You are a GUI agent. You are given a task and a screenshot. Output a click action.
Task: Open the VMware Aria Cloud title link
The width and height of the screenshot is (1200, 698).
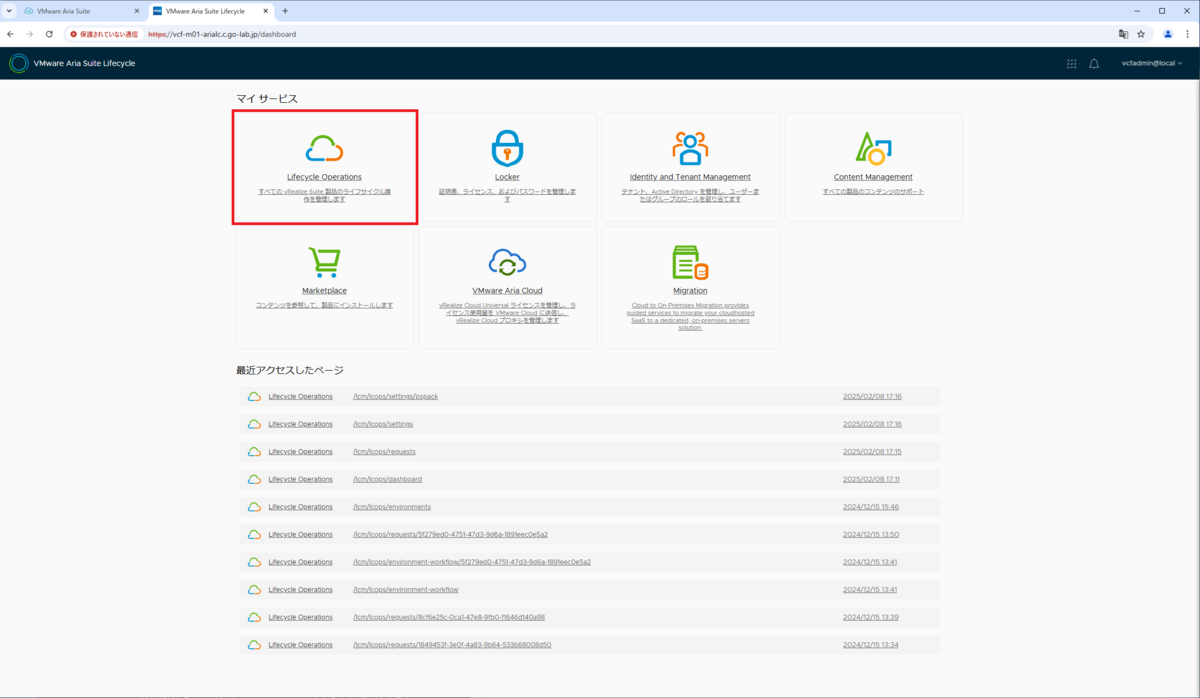coord(507,291)
